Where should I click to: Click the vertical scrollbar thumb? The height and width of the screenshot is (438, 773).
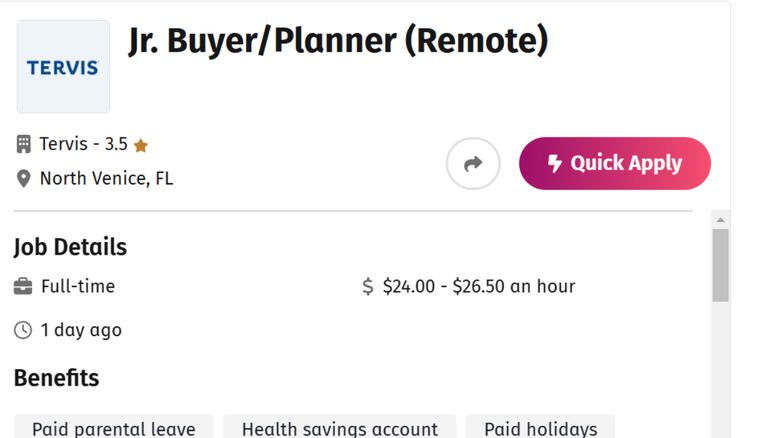click(x=720, y=265)
